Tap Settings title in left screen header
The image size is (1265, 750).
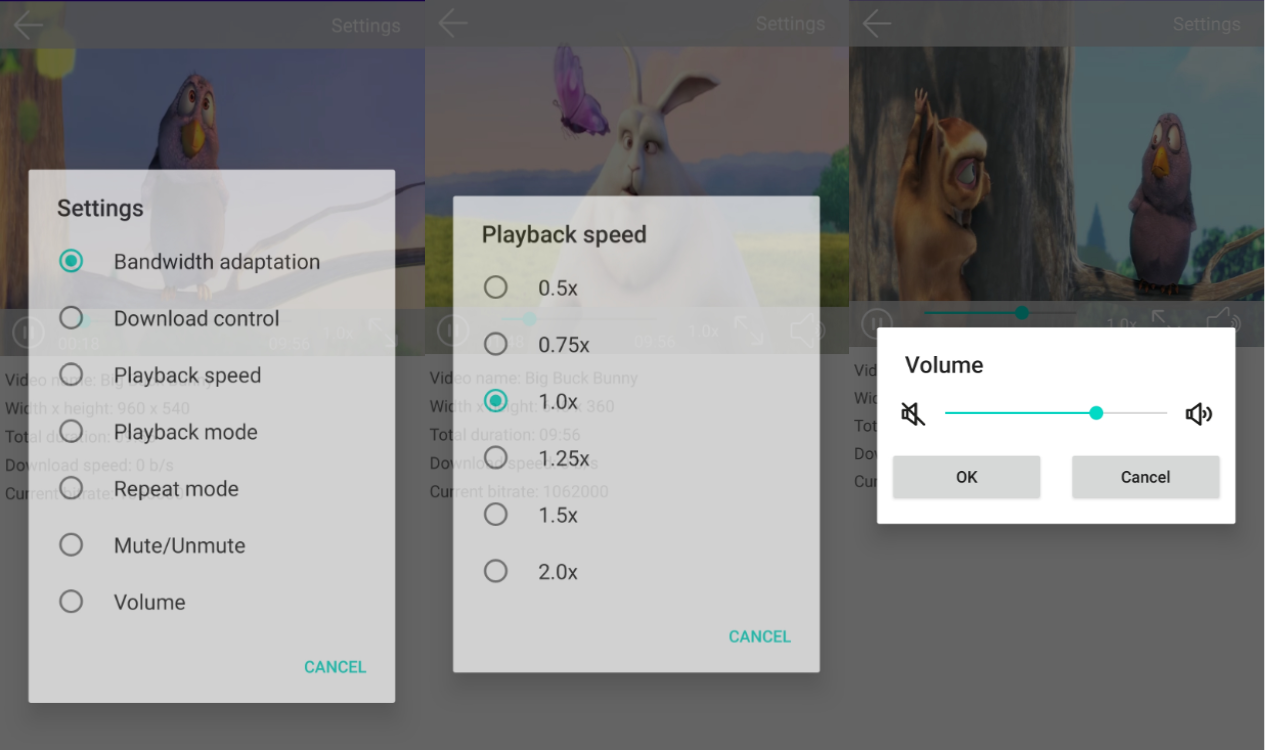[x=366, y=26]
